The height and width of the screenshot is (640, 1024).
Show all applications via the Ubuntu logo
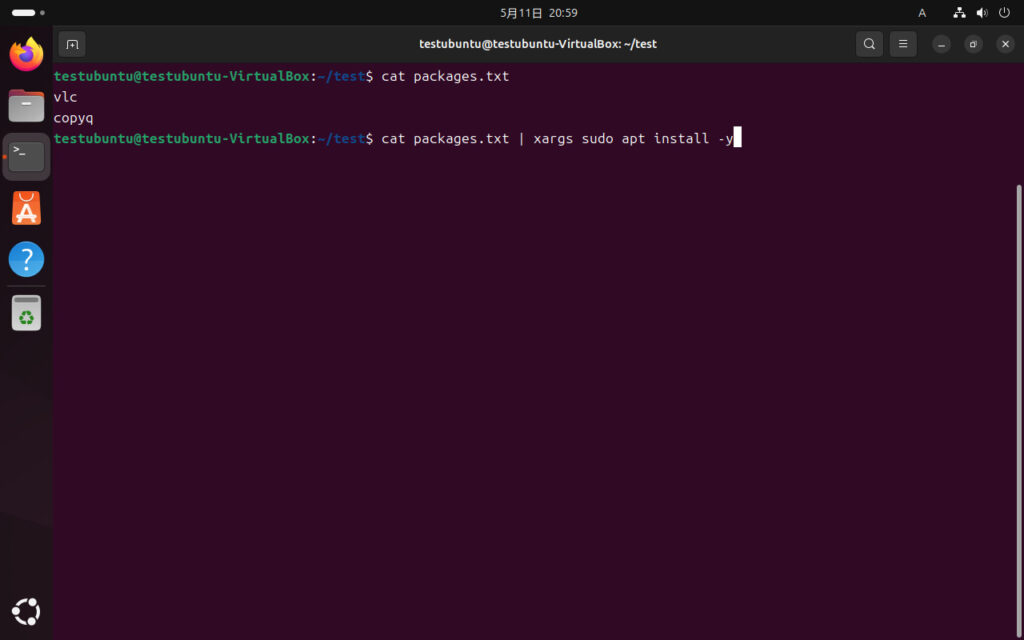pos(26,610)
